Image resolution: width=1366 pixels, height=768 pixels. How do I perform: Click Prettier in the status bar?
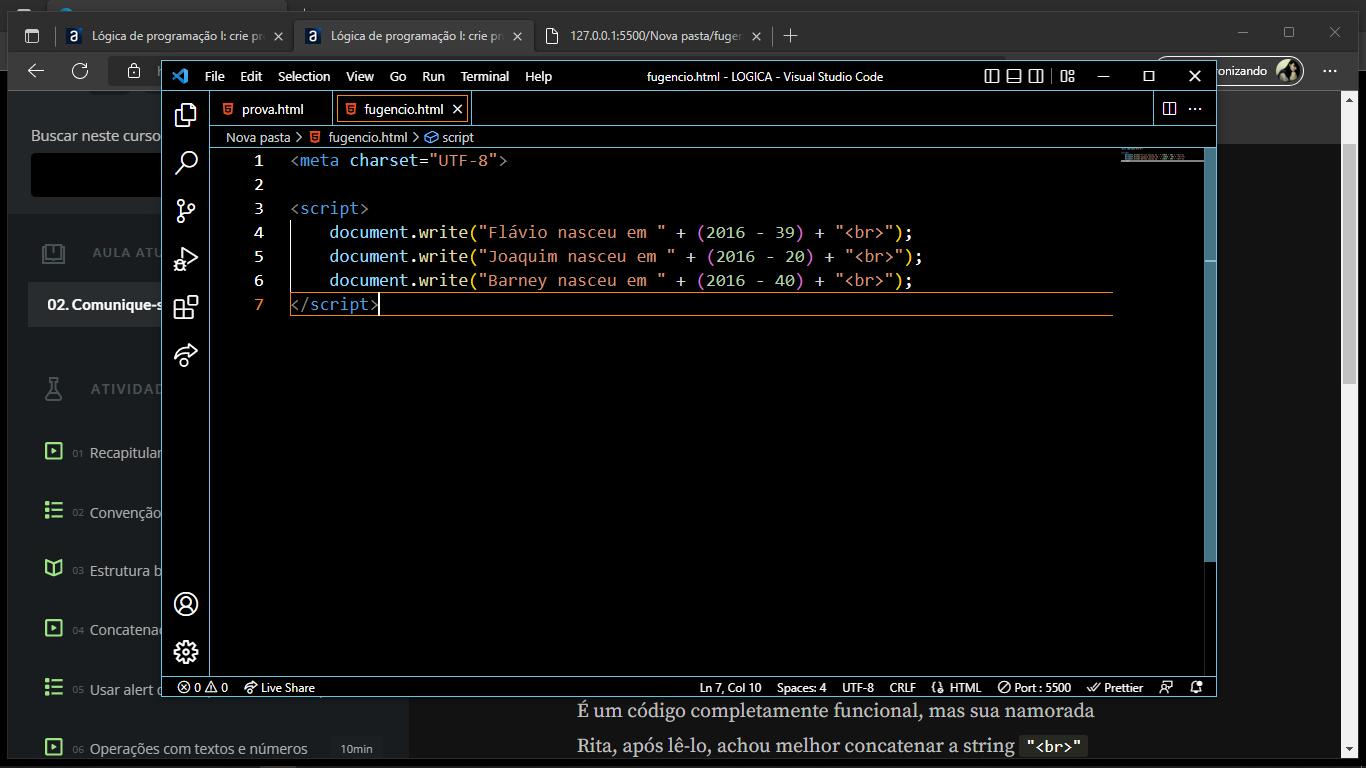click(1116, 687)
